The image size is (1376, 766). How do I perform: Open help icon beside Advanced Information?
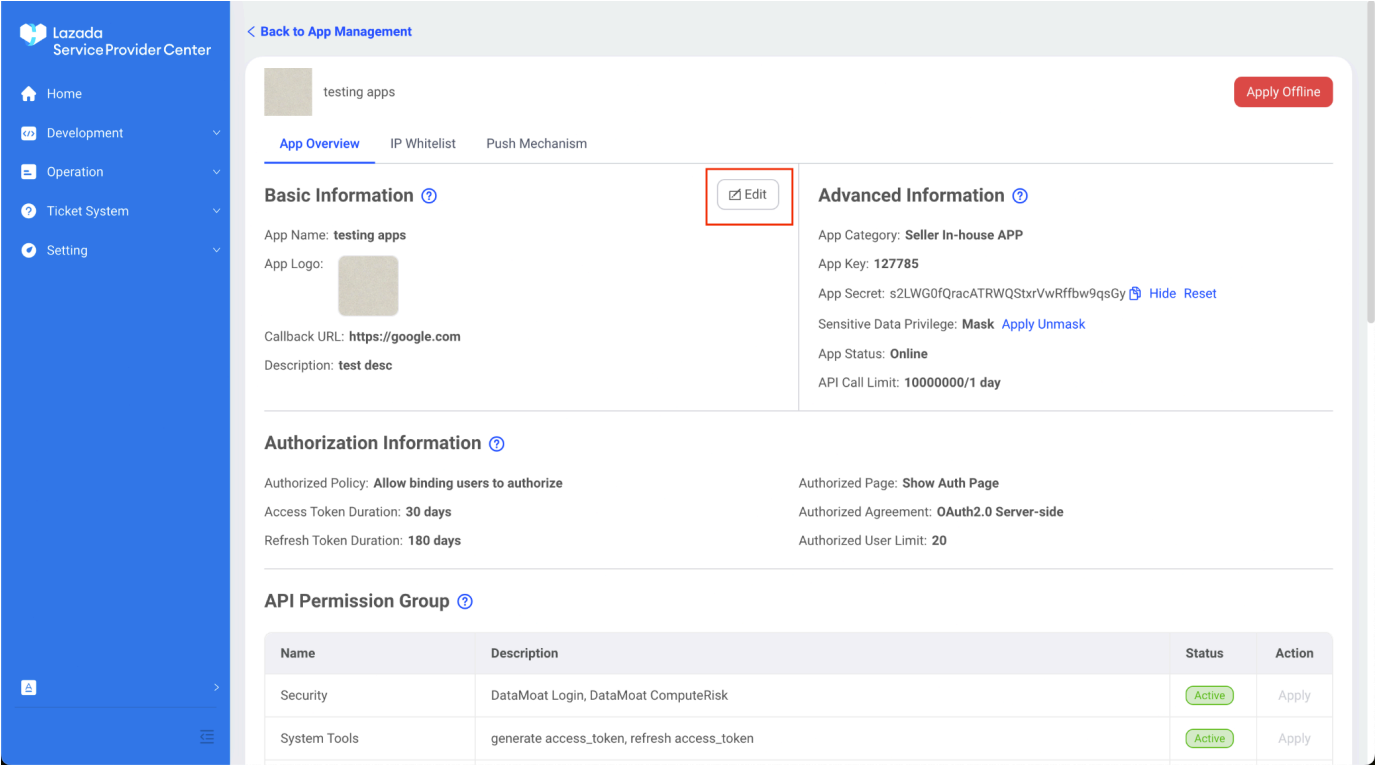coord(1020,196)
